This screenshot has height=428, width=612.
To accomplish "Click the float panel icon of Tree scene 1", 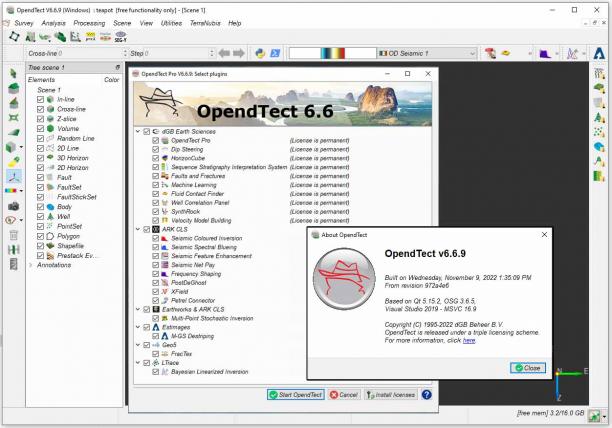I will tap(118, 67).
